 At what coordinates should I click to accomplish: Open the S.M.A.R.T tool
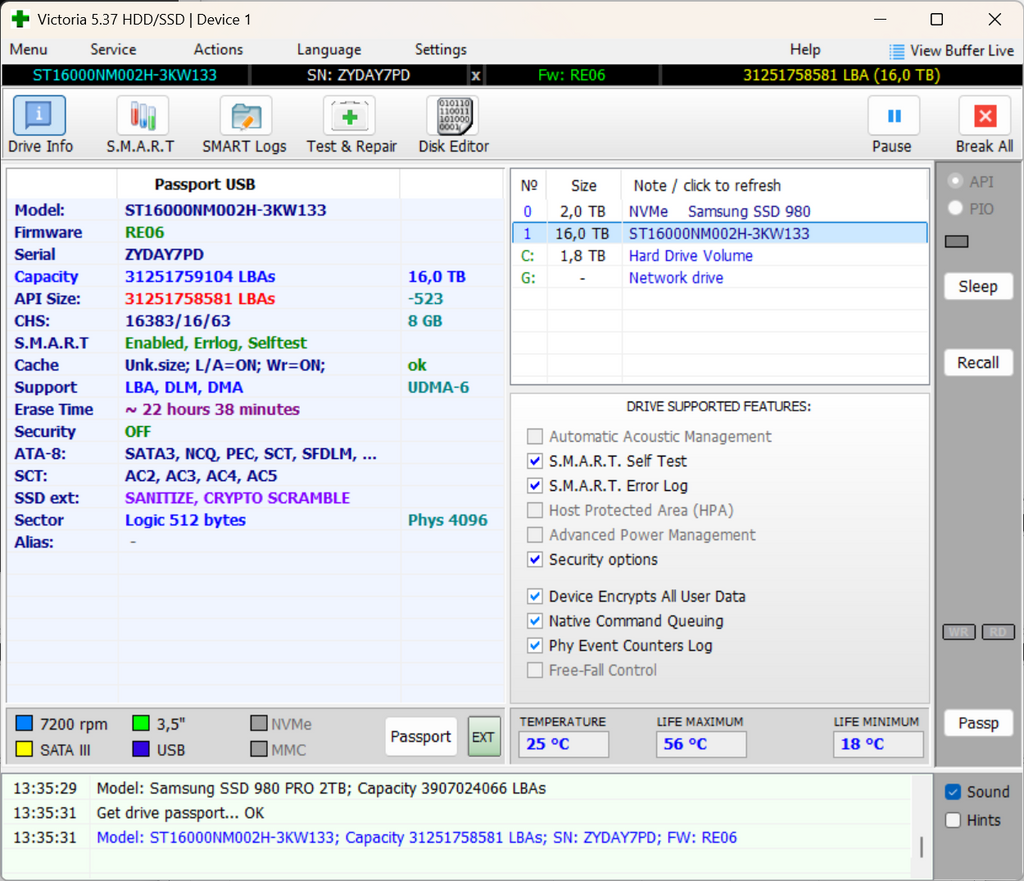tap(141, 117)
